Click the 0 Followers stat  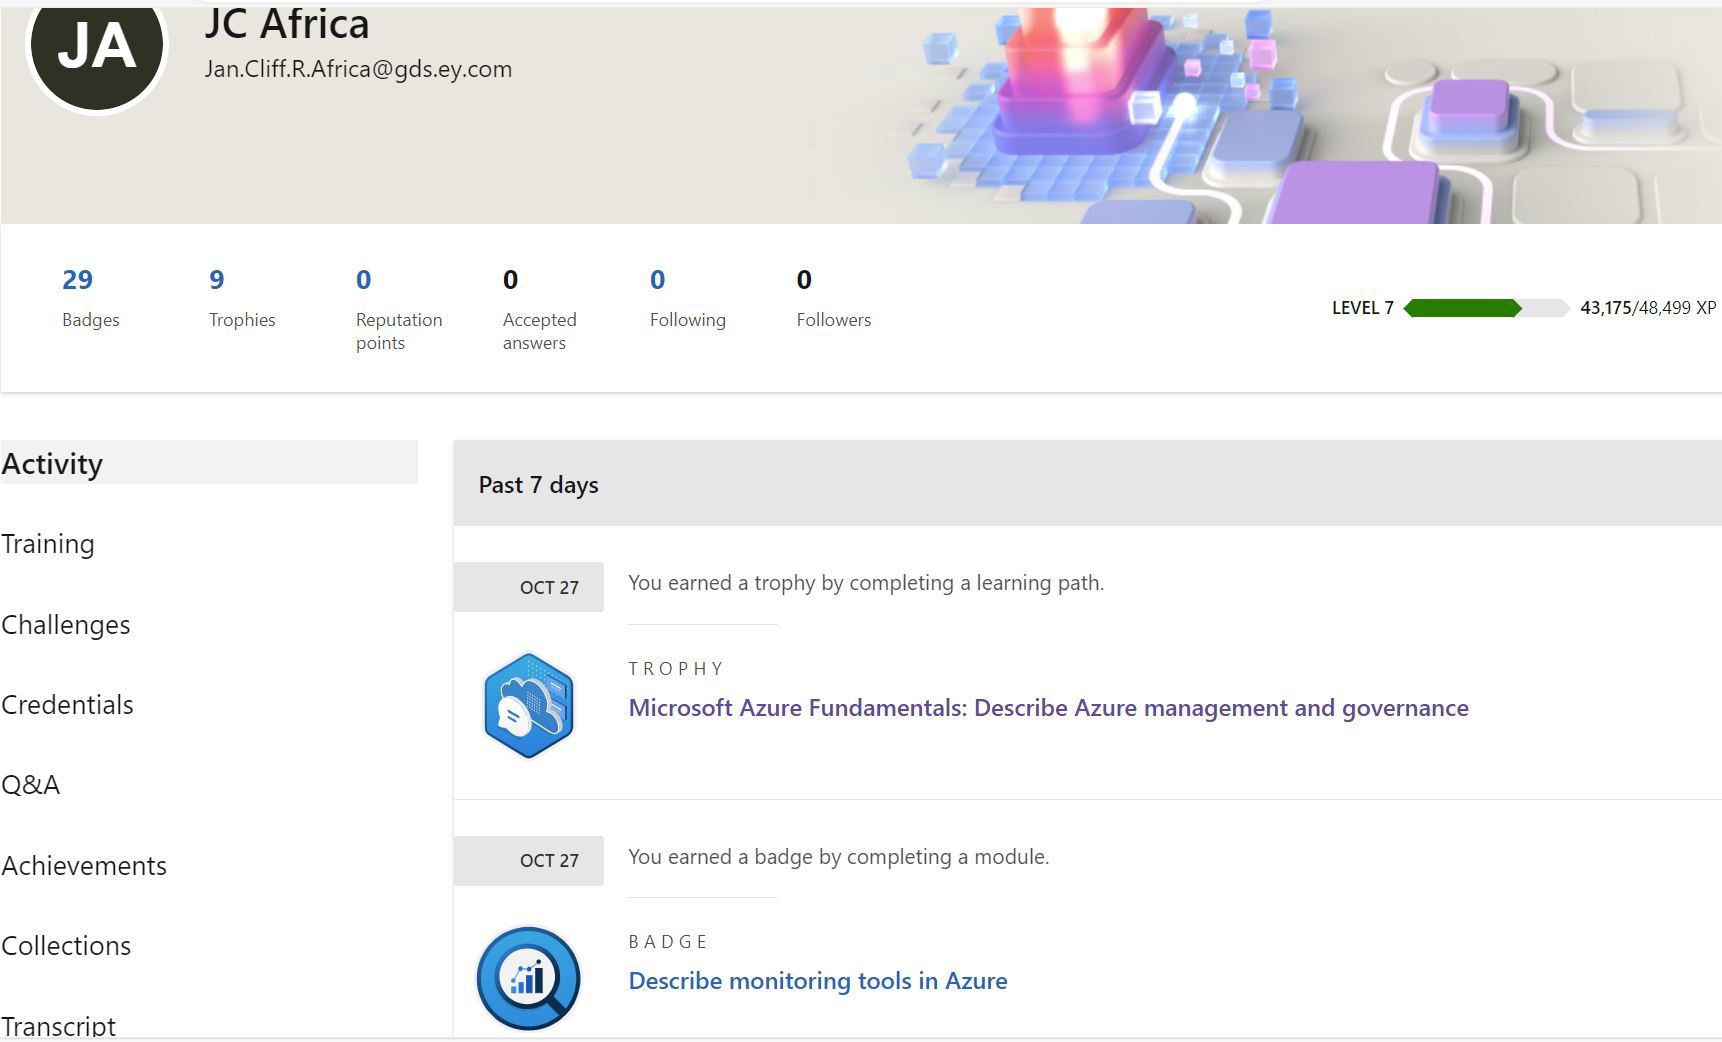point(834,297)
